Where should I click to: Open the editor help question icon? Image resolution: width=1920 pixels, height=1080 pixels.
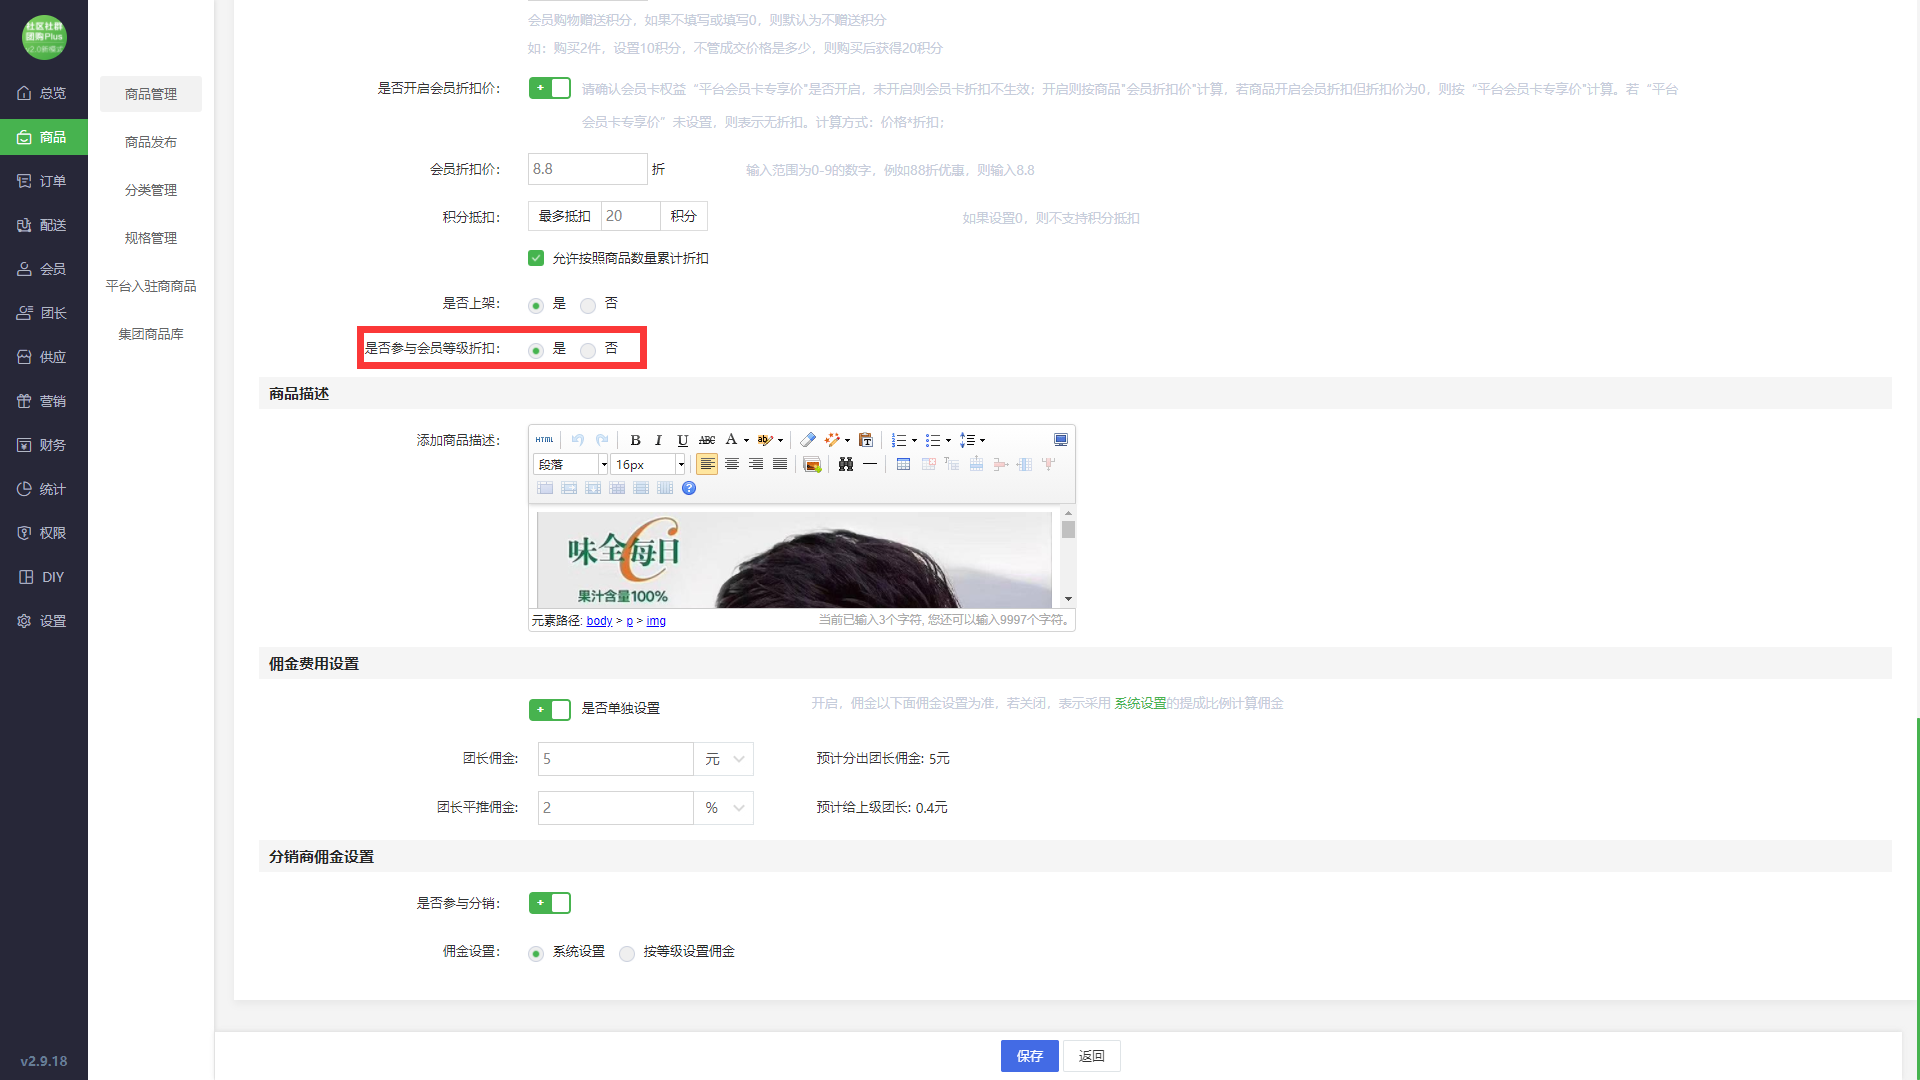tap(689, 489)
